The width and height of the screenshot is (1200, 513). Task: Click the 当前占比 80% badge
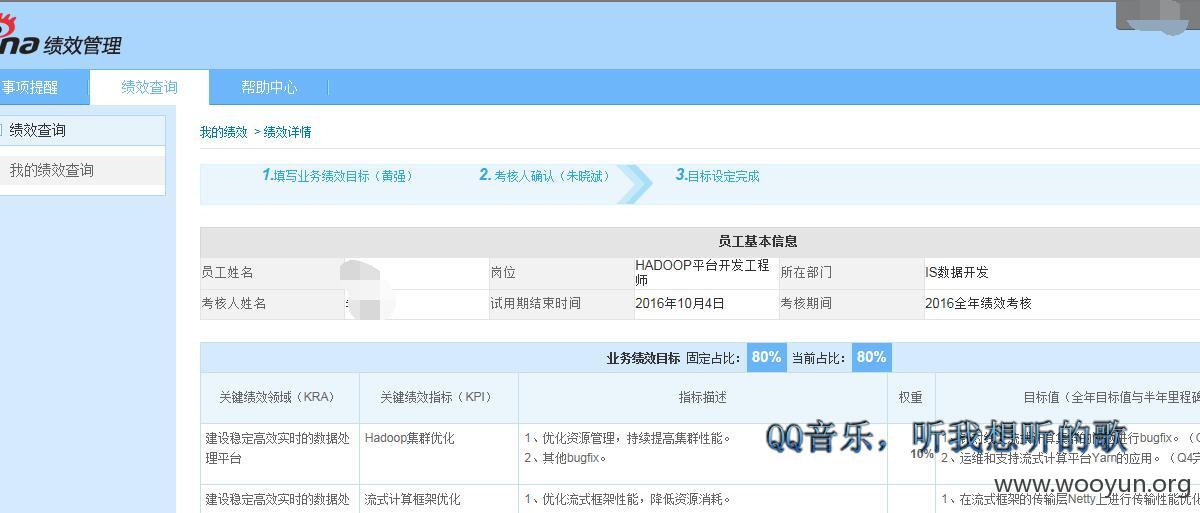tap(871, 357)
